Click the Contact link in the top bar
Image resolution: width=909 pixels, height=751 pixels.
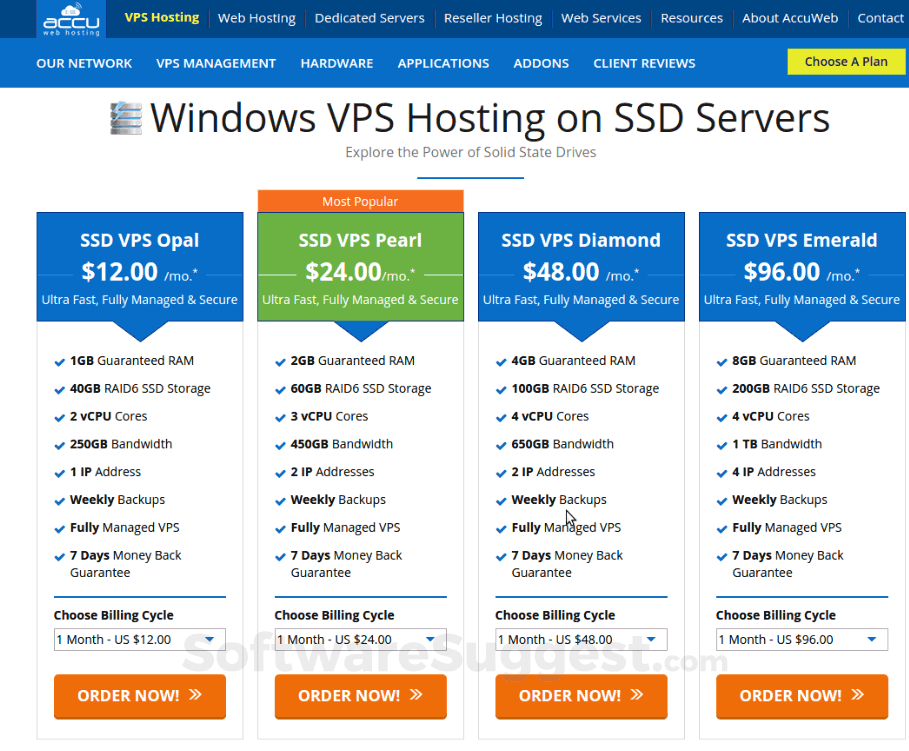pyautogui.click(x=880, y=18)
